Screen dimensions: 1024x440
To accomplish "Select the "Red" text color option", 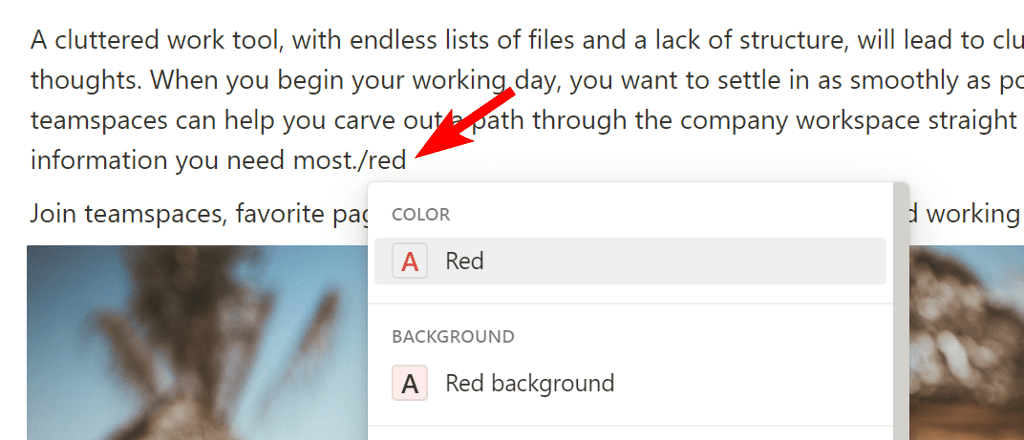I will (x=465, y=262).
